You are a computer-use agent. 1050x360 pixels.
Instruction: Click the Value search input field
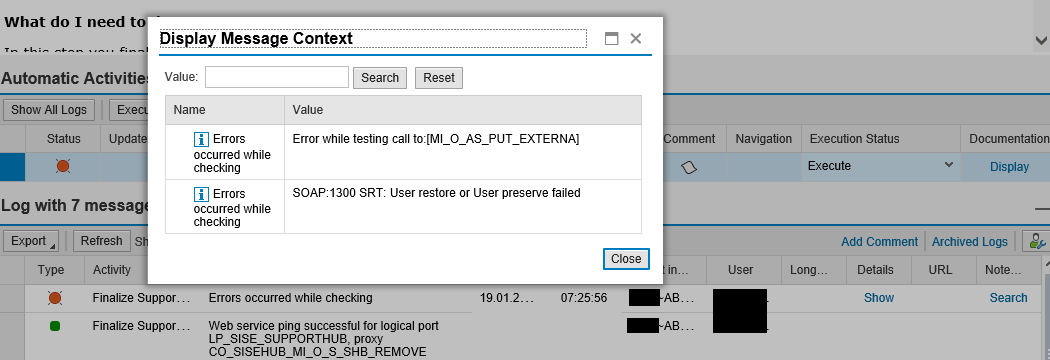pos(277,77)
